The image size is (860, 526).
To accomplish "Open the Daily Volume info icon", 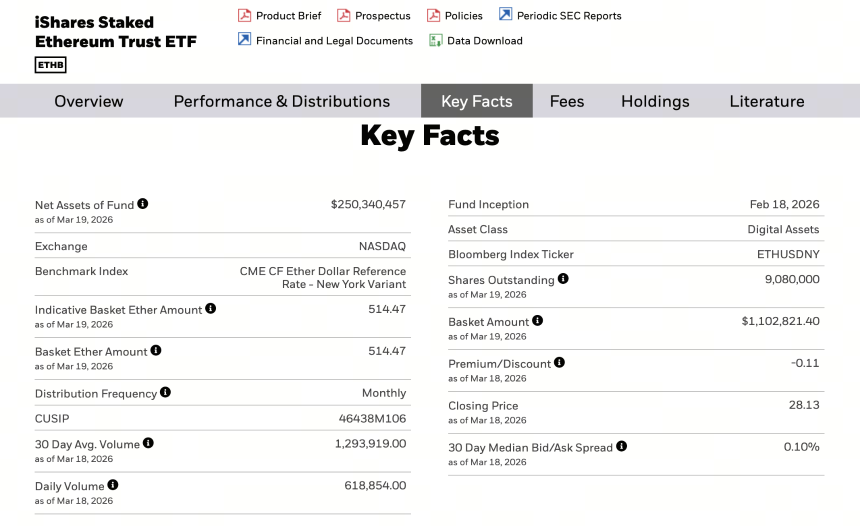I will point(112,484).
